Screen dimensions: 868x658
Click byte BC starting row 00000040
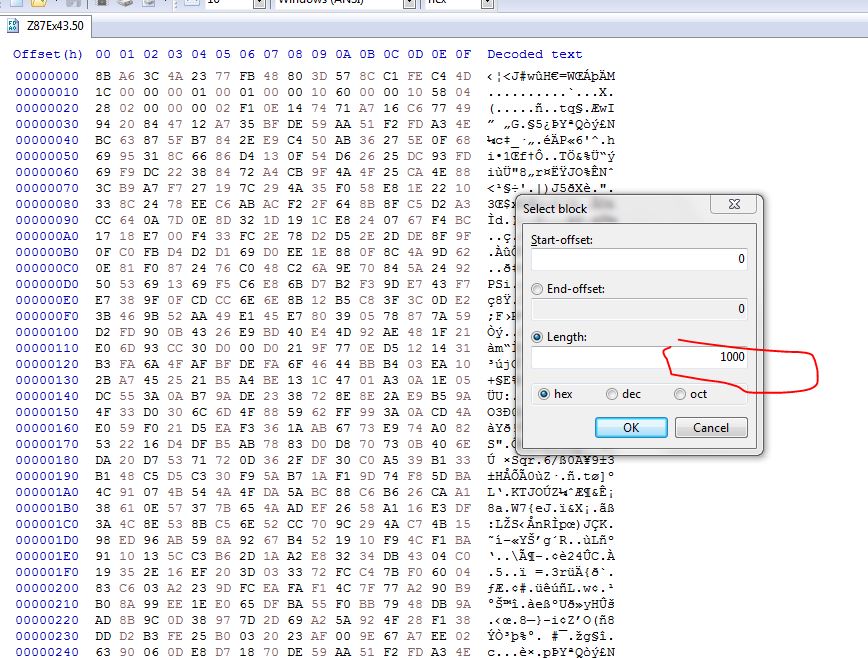[103, 140]
